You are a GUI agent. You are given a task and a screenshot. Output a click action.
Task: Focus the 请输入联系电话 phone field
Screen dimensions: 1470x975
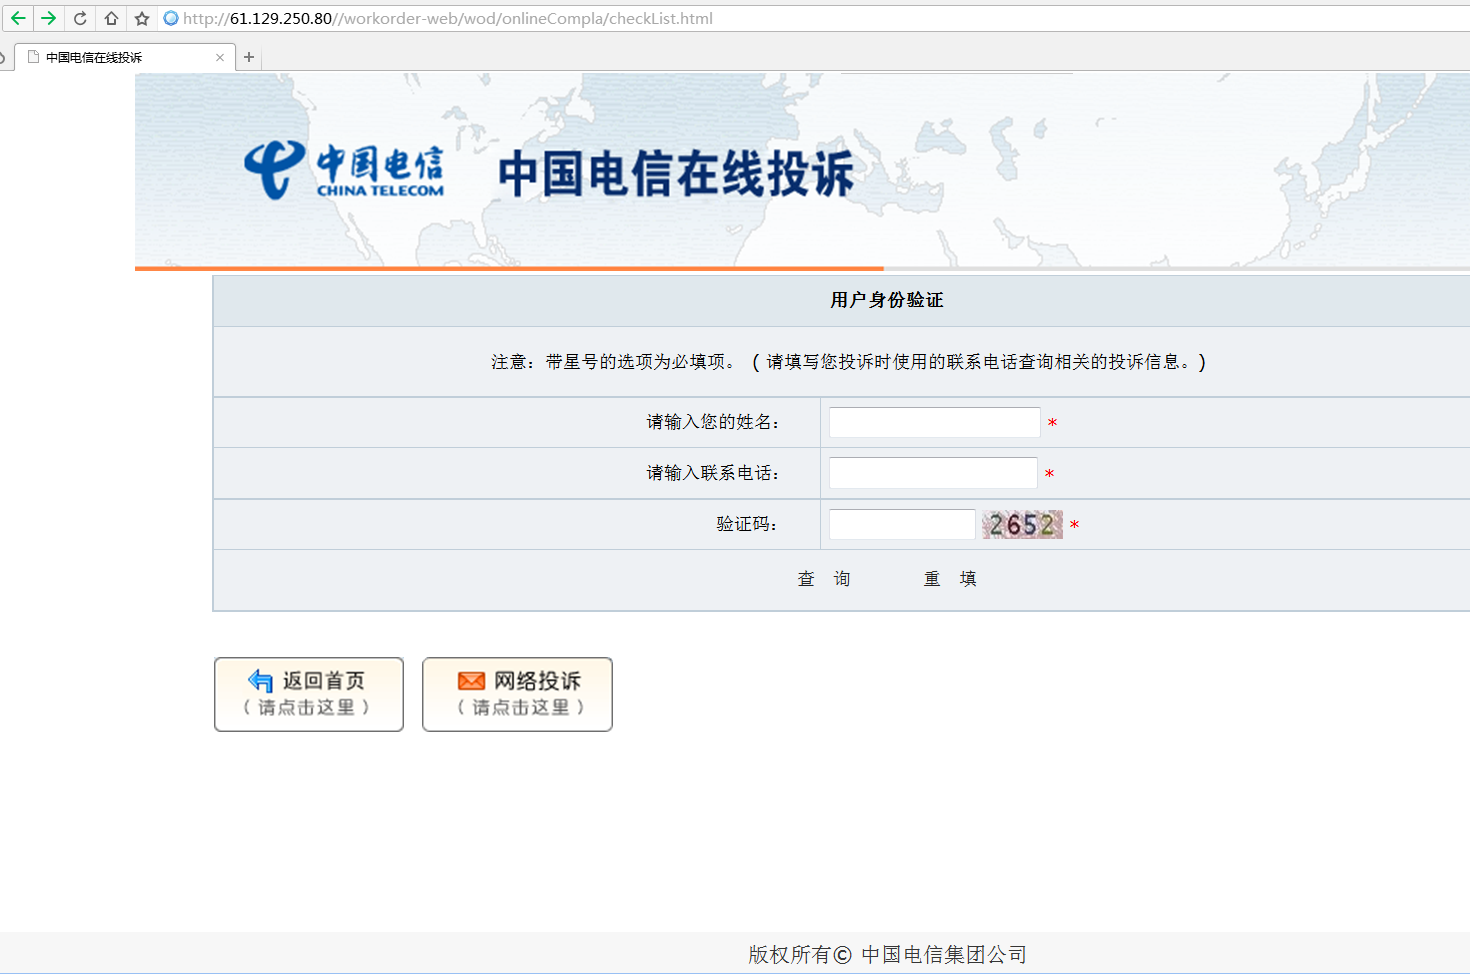(x=933, y=473)
